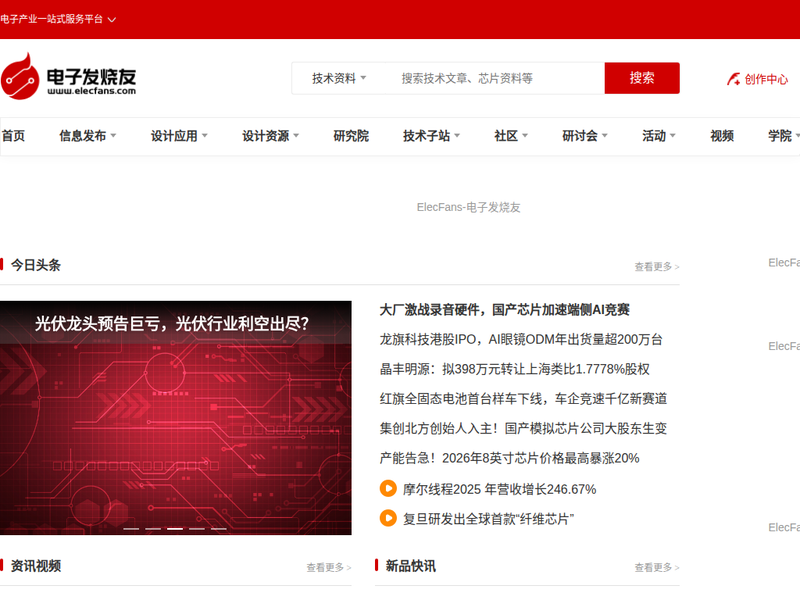Open the 设计应用 menu
The height and width of the screenshot is (600, 800).
[179, 136]
